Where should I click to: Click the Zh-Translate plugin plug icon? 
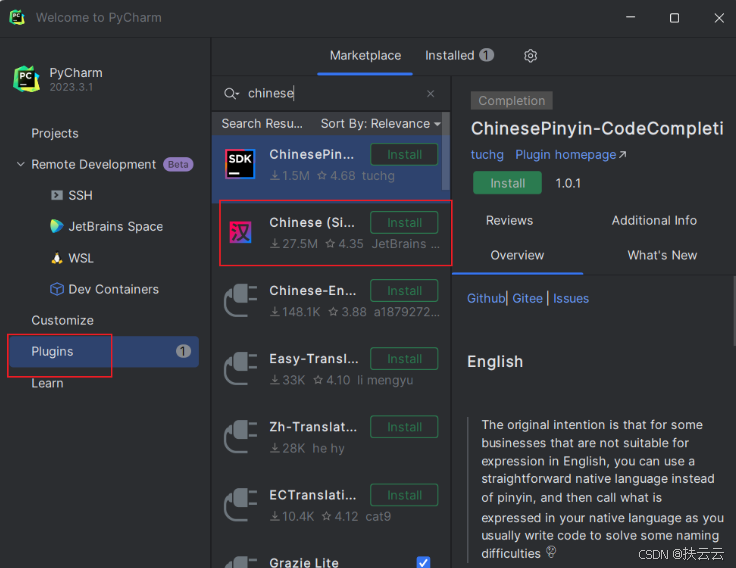coord(240,437)
